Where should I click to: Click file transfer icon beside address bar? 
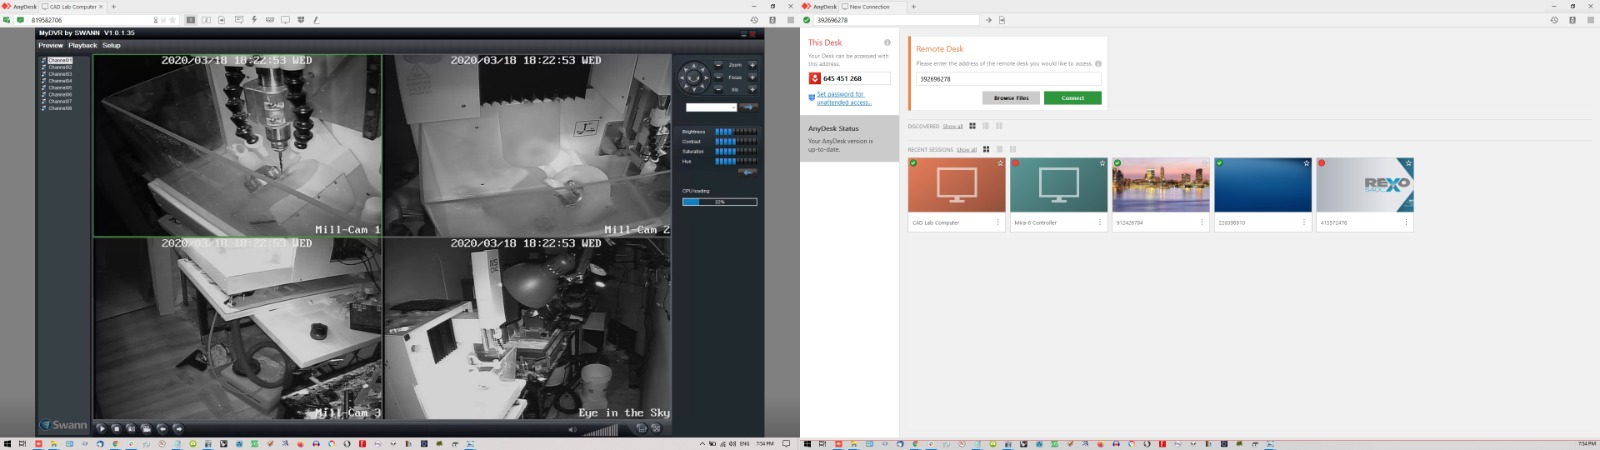(1002, 20)
